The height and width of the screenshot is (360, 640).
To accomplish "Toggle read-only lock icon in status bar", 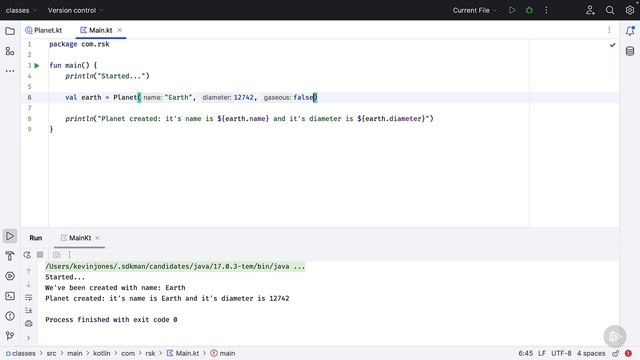I will (616, 353).
